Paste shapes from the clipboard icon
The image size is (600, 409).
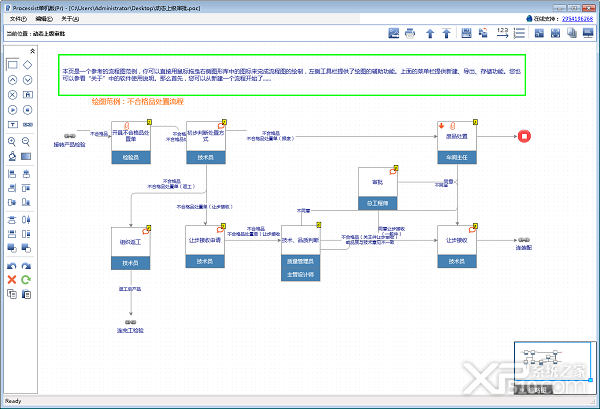pyautogui.click(x=26, y=294)
